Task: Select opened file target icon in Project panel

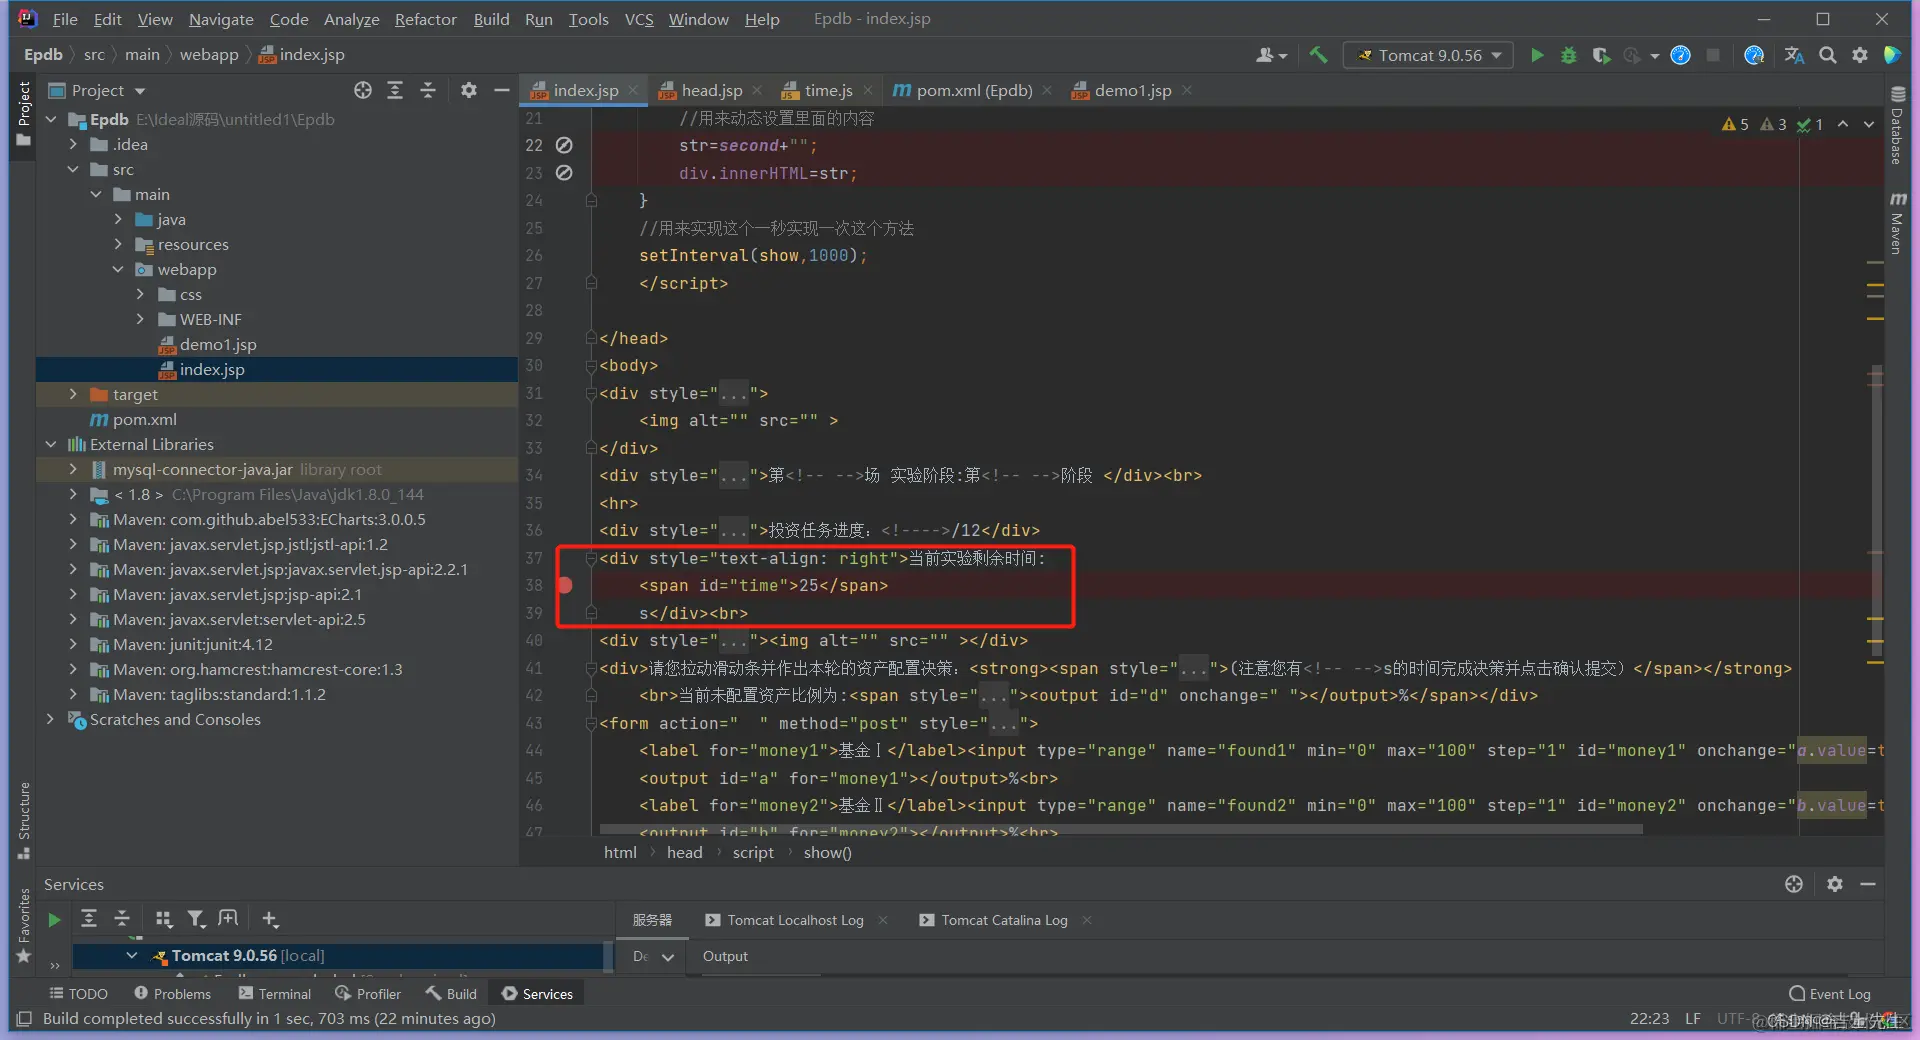Action: tap(363, 90)
